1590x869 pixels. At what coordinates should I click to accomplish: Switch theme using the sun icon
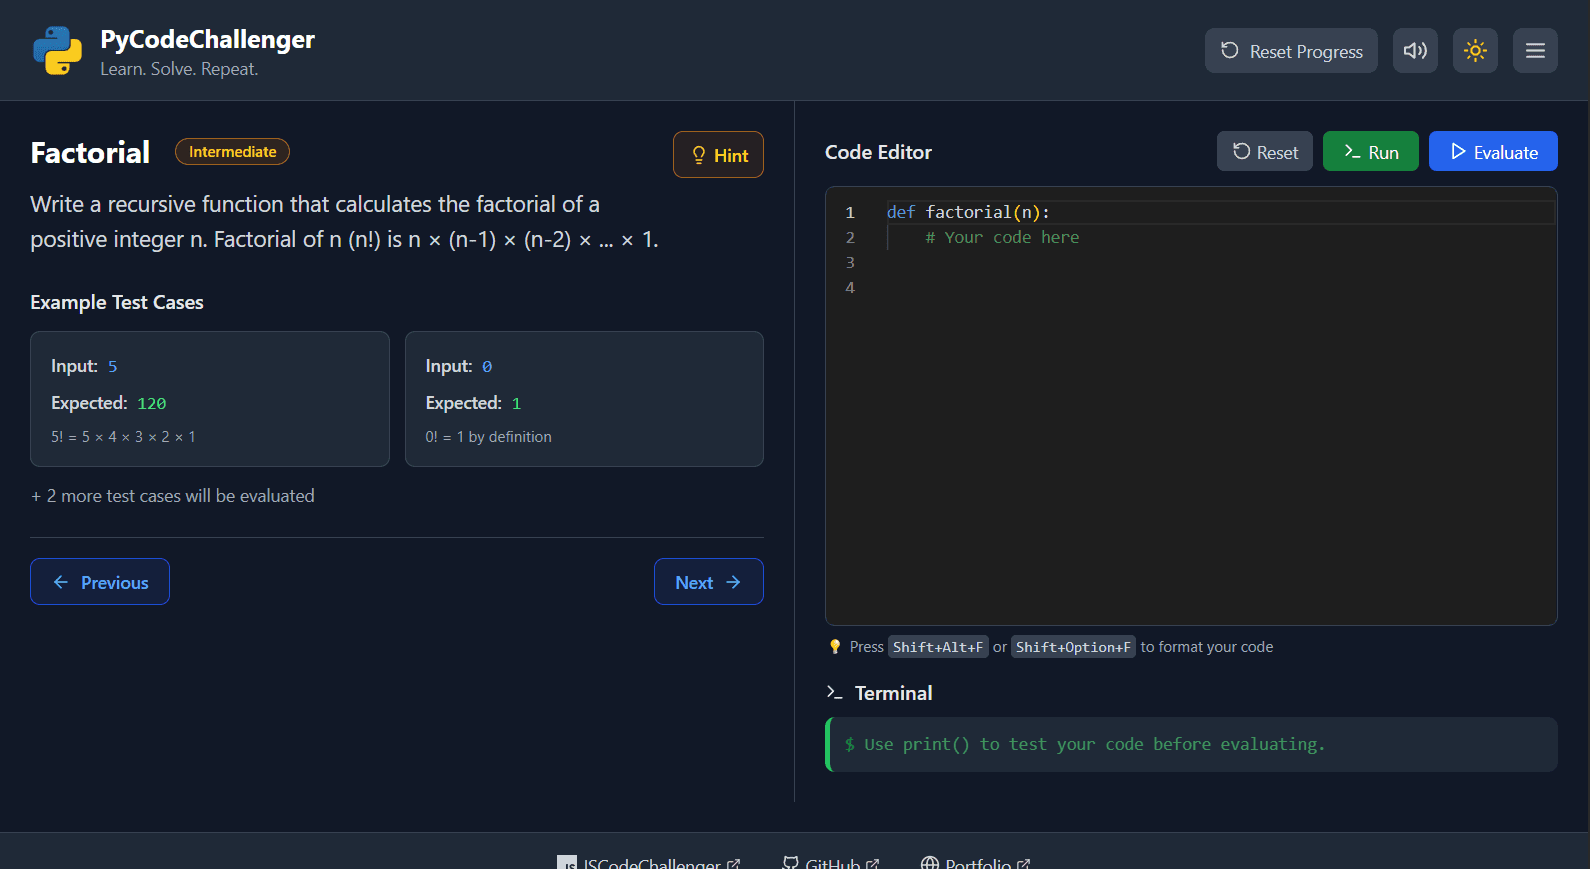1475,50
